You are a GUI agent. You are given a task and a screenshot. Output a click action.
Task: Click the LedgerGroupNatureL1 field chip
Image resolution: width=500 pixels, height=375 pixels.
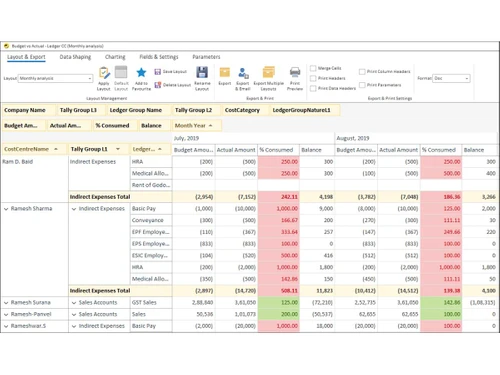[x=305, y=110]
